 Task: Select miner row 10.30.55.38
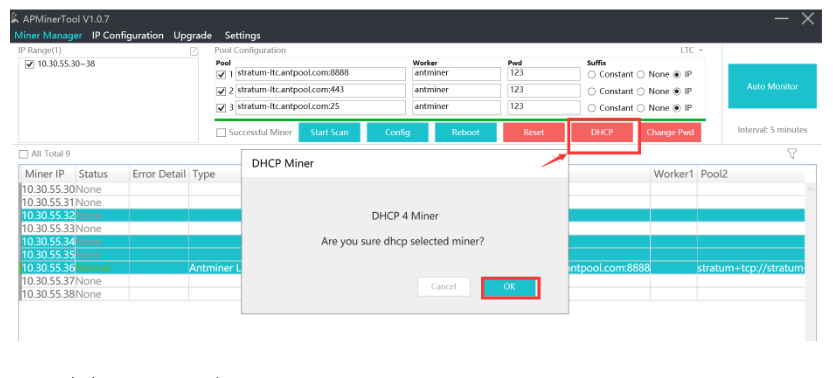(x=412, y=294)
